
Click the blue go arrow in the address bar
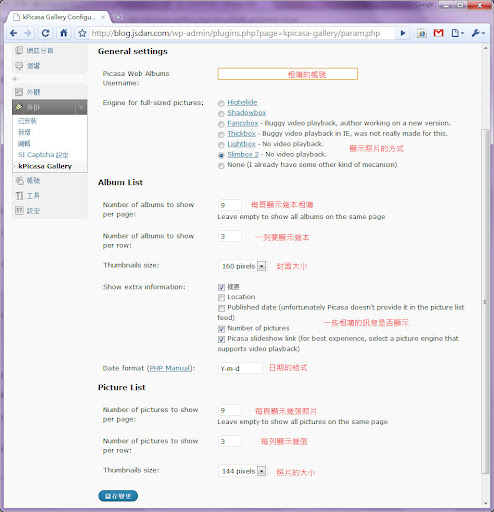click(403, 33)
